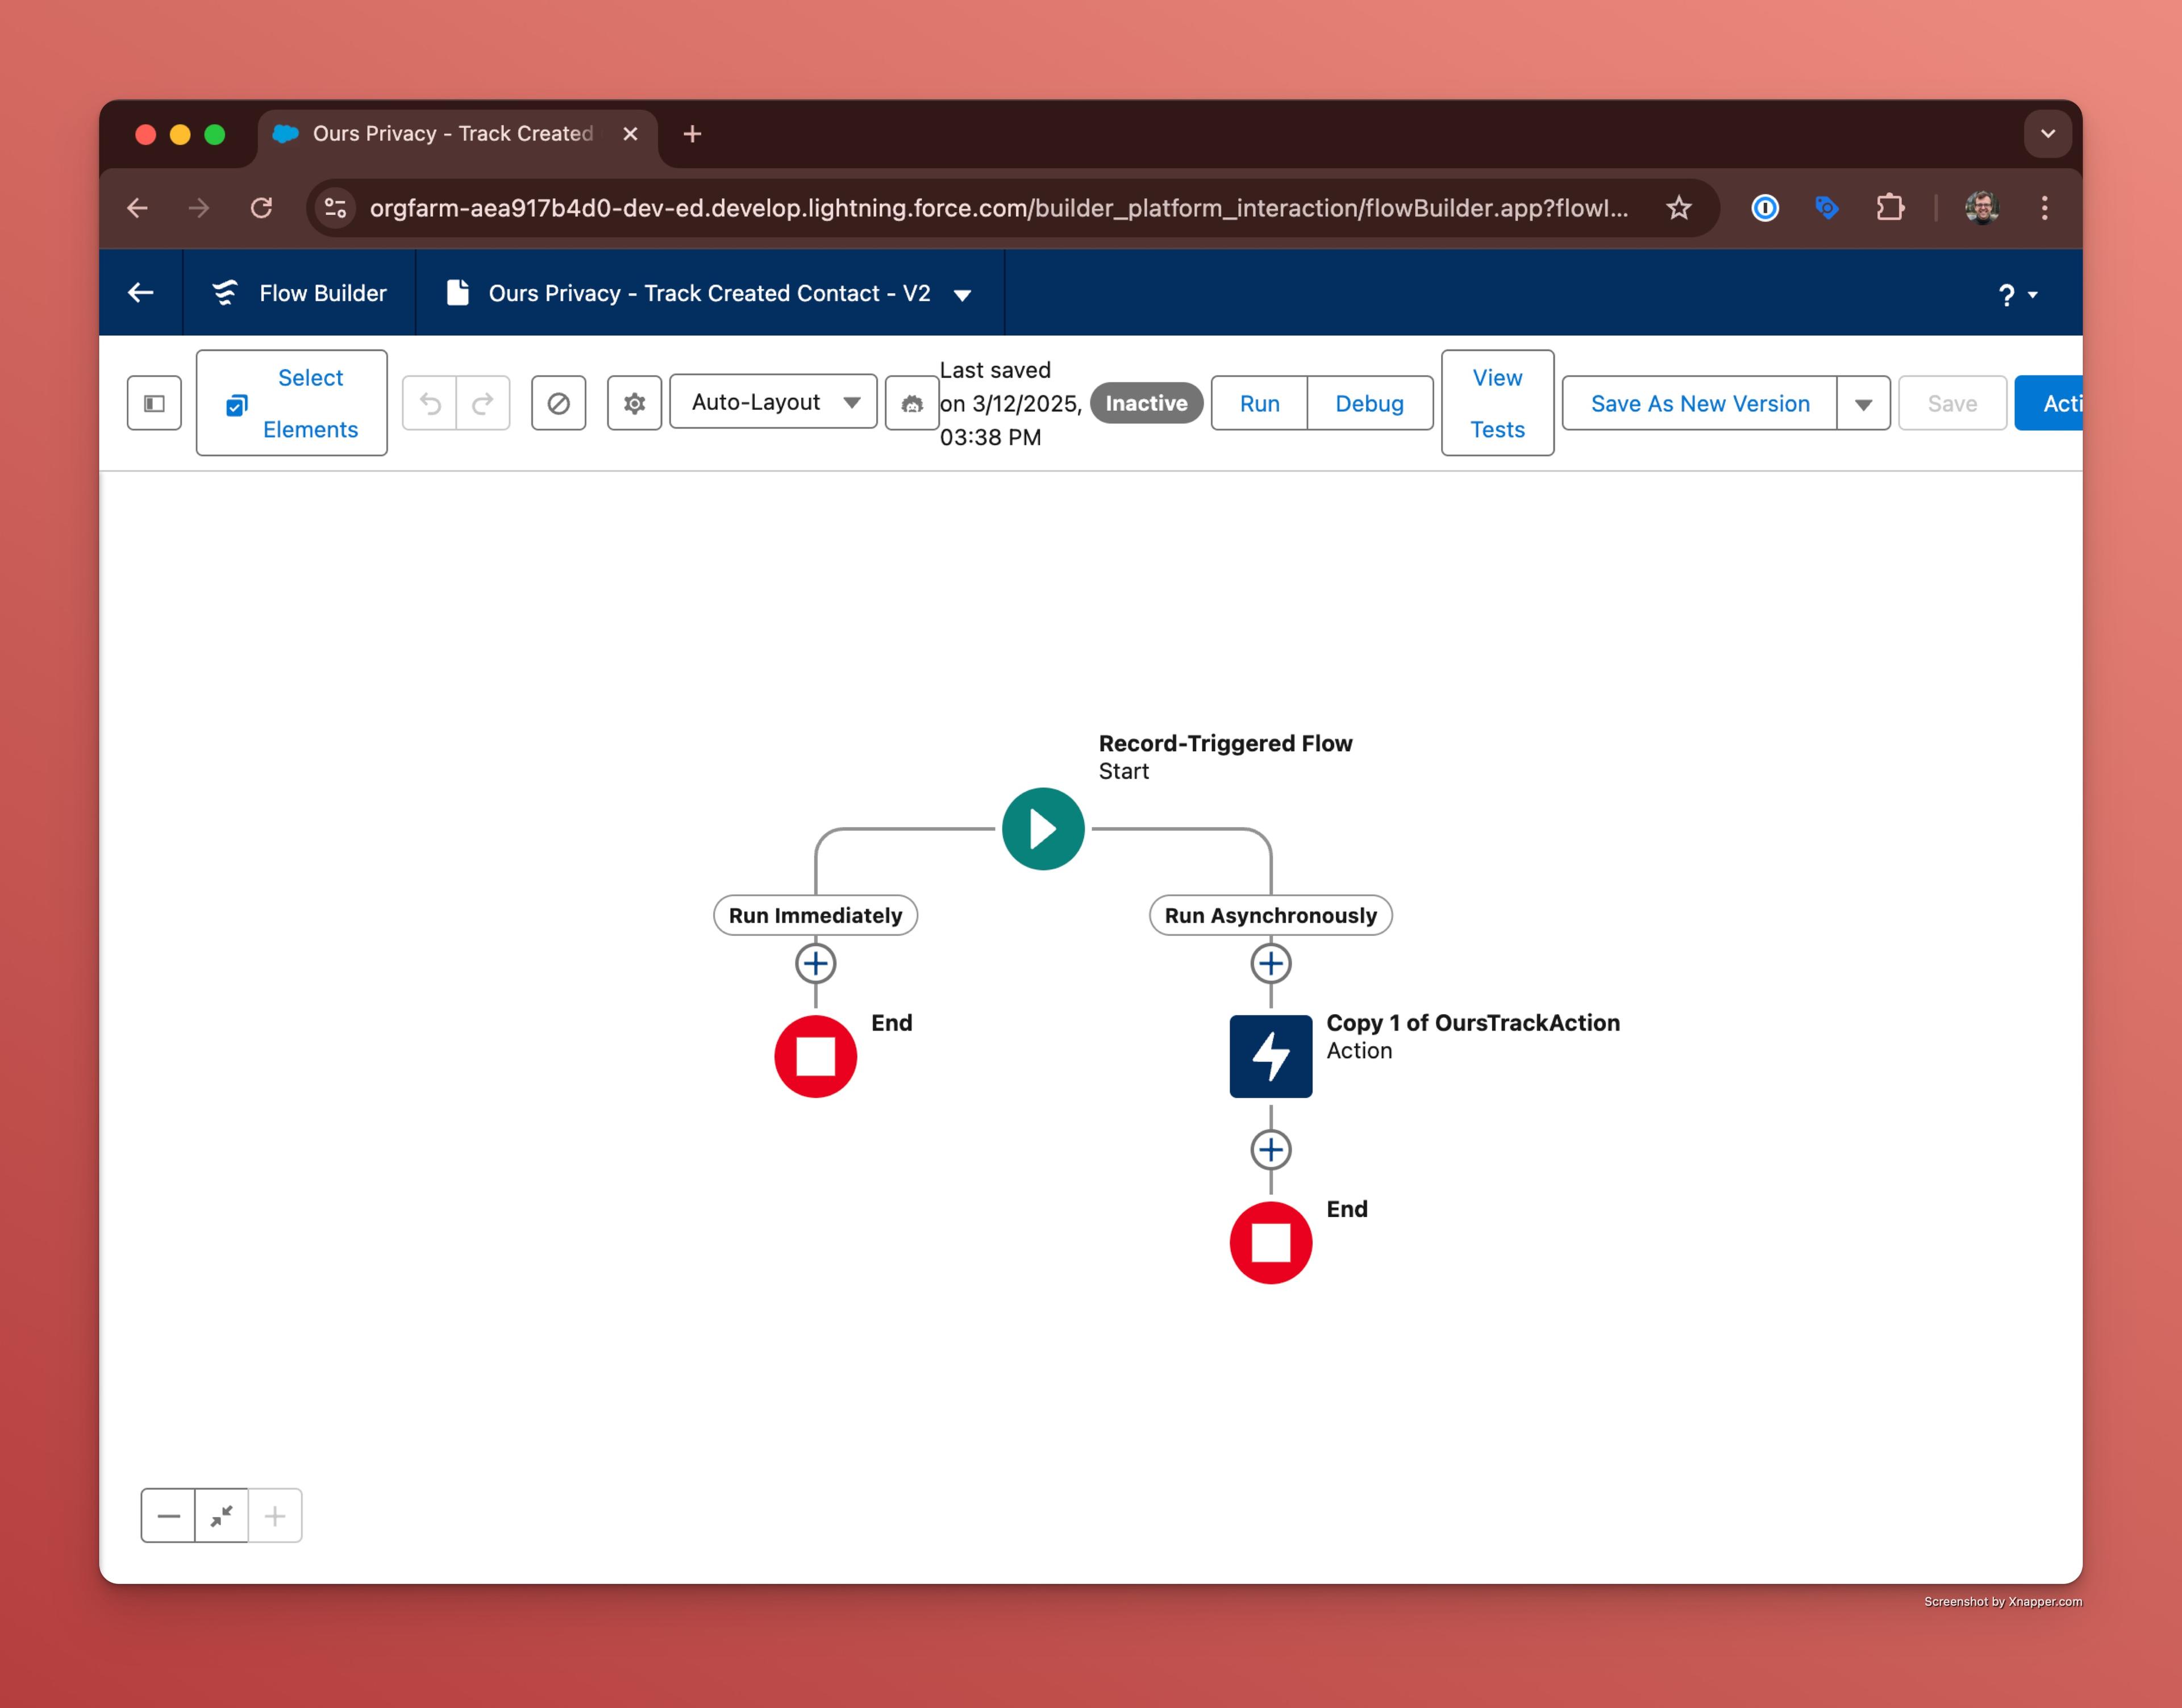Click the redo arrow icon
This screenshot has height=1708, width=2182.
pyautogui.click(x=483, y=403)
